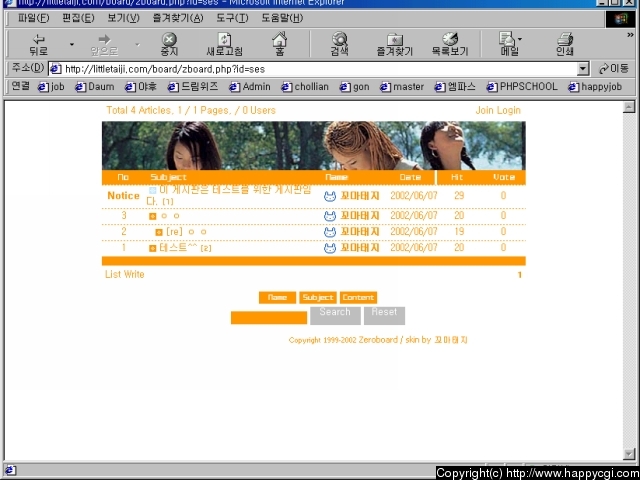Click the orange search keyword field
This screenshot has height=480, width=640.
[269, 318]
